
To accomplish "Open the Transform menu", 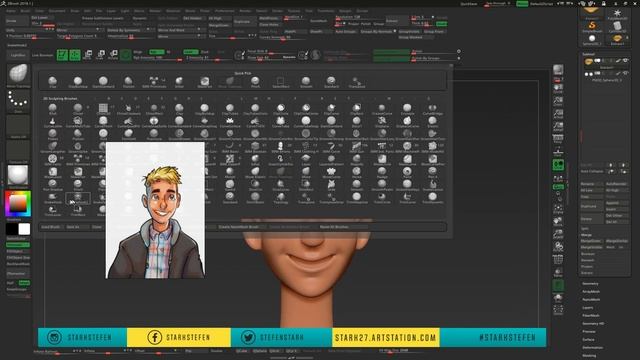I will (326, 11).
